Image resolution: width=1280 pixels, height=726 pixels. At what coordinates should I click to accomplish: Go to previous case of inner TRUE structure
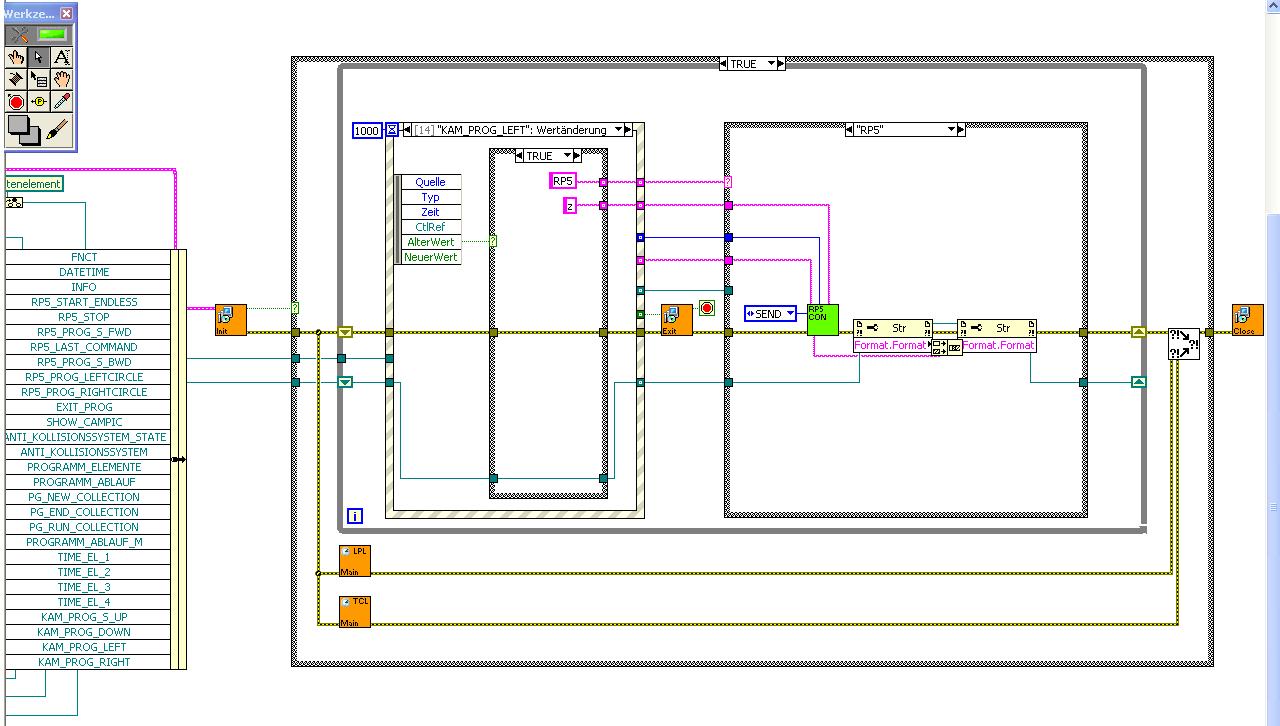coord(519,156)
